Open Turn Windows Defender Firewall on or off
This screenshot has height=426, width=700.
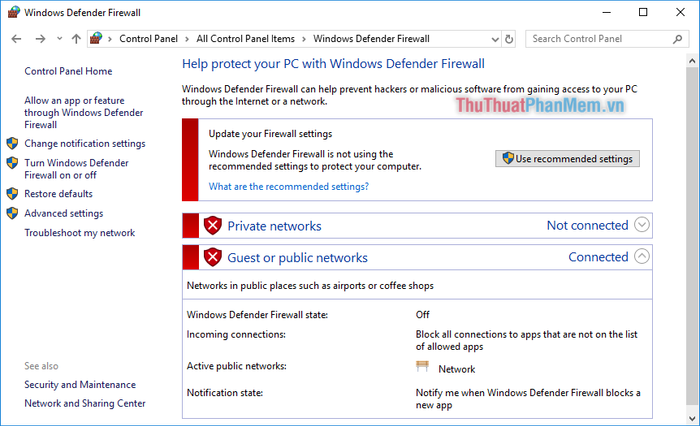point(76,169)
